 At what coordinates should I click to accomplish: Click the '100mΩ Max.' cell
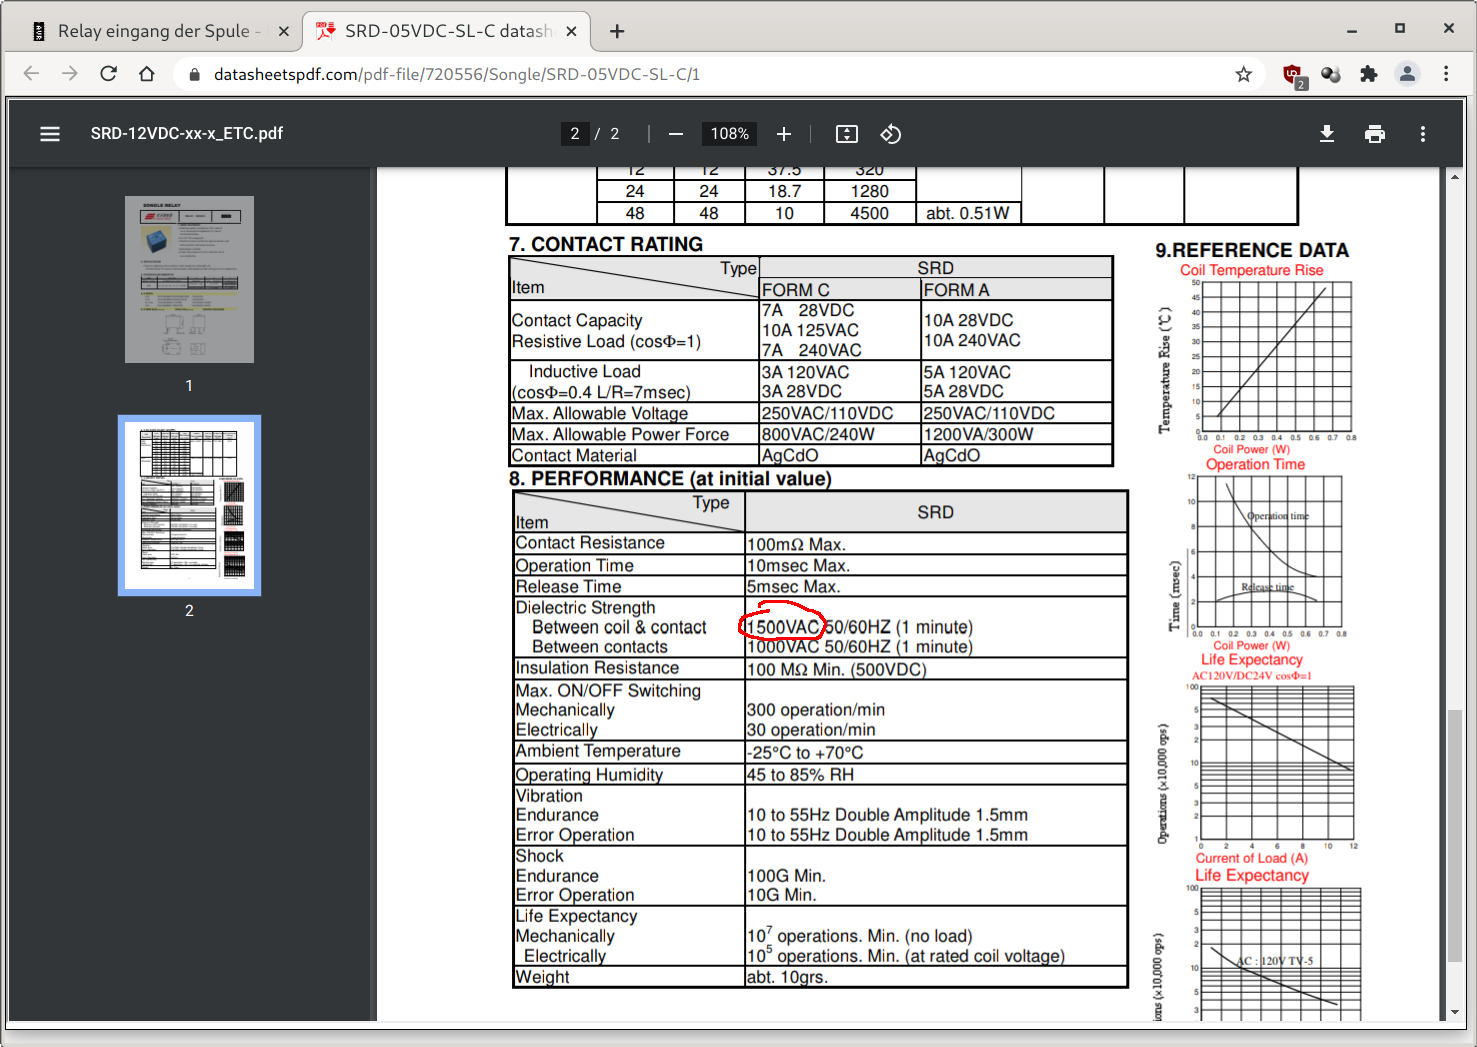(796, 544)
